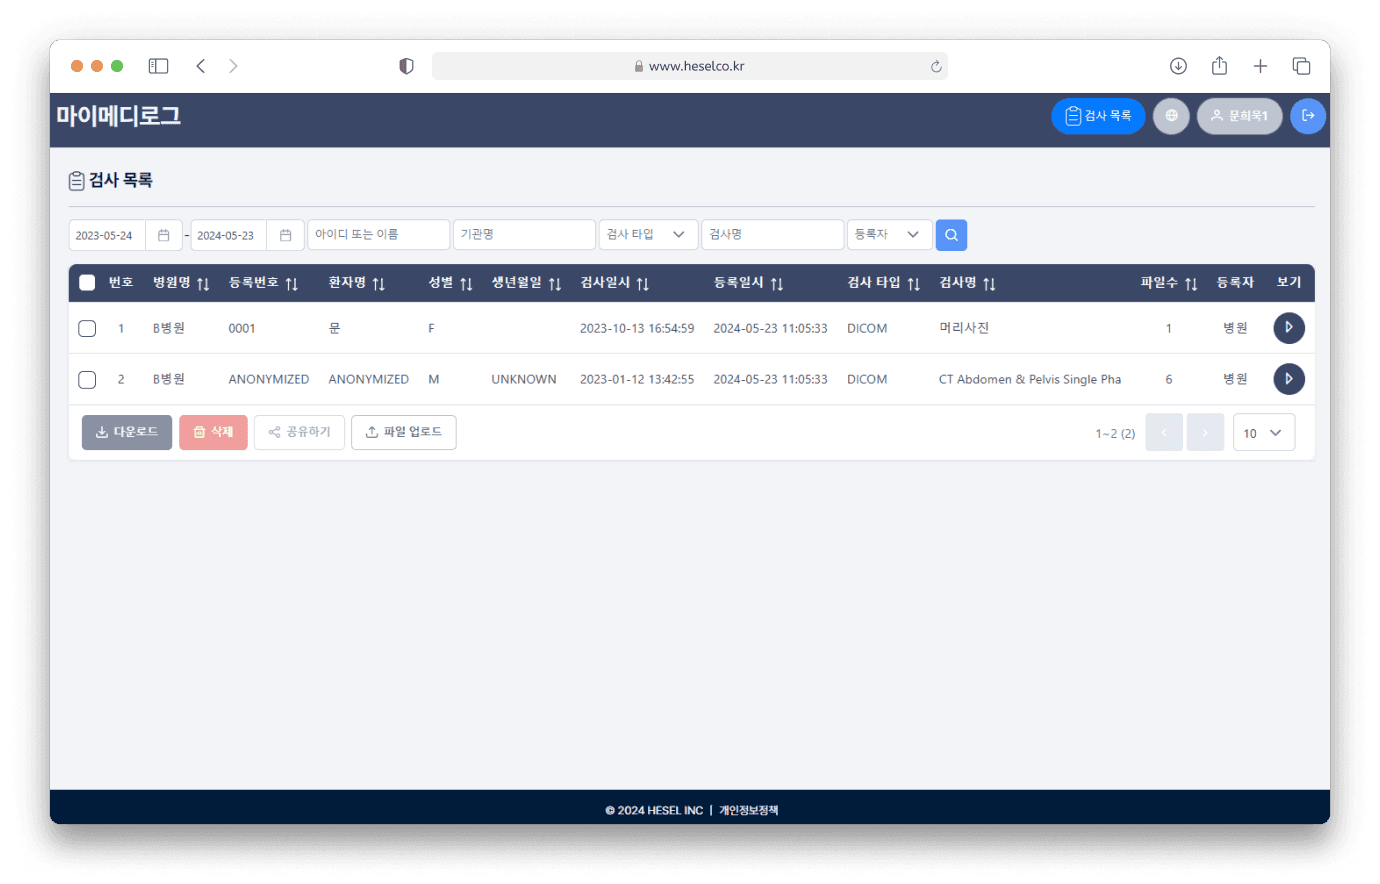Select the 머리사진 exam name cell
The width and height of the screenshot is (1380, 884).
coord(964,328)
